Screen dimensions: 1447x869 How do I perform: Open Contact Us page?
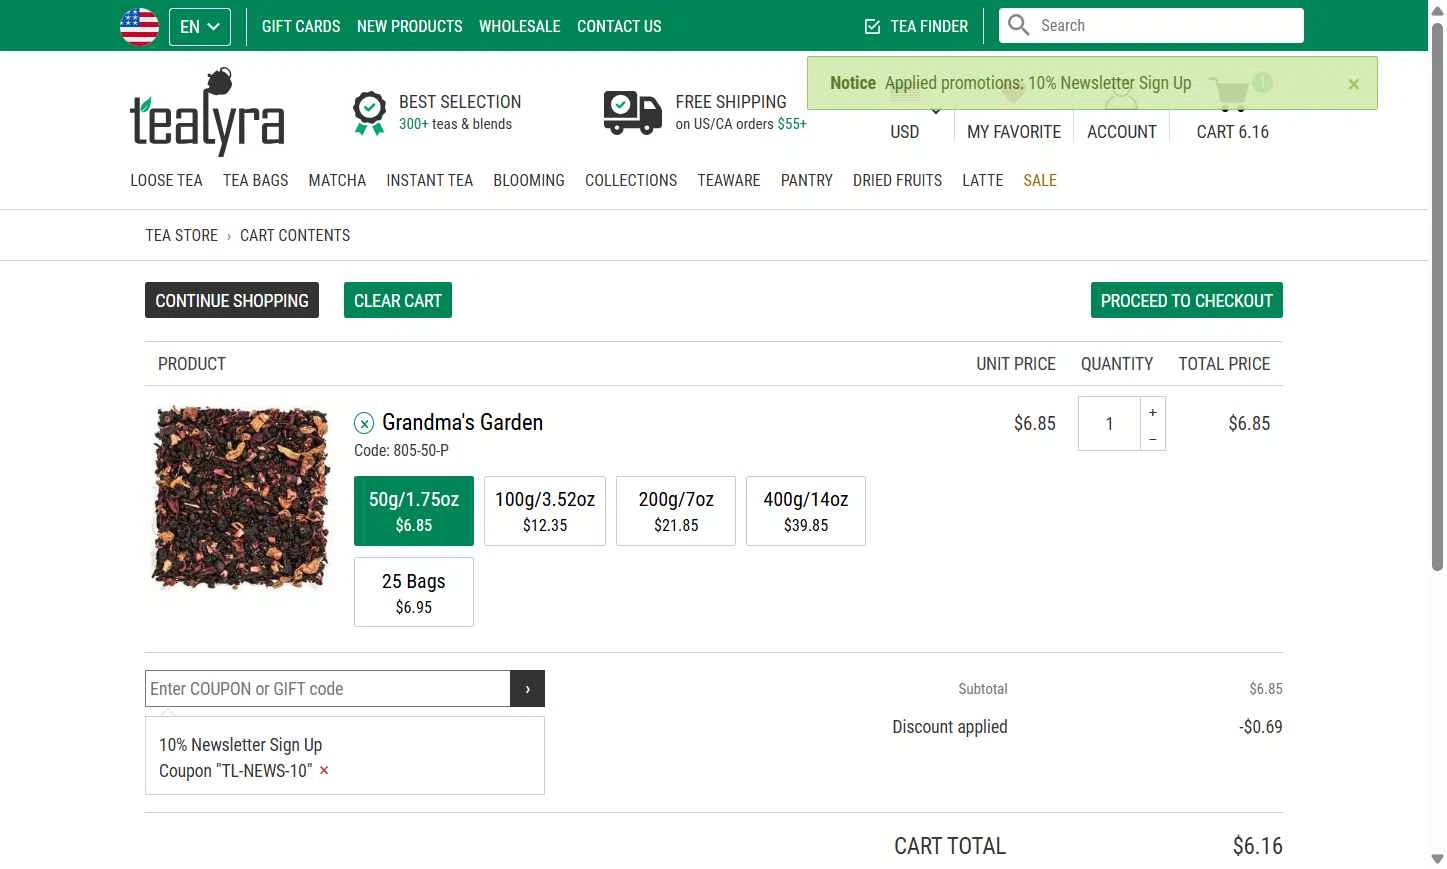coord(619,26)
